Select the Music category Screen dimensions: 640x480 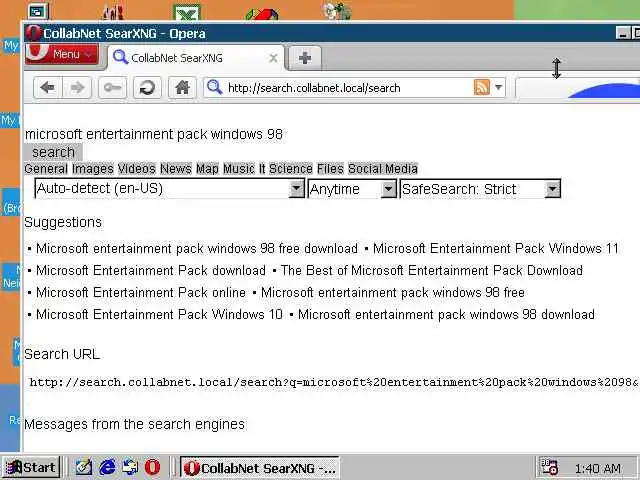[x=239, y=169]
